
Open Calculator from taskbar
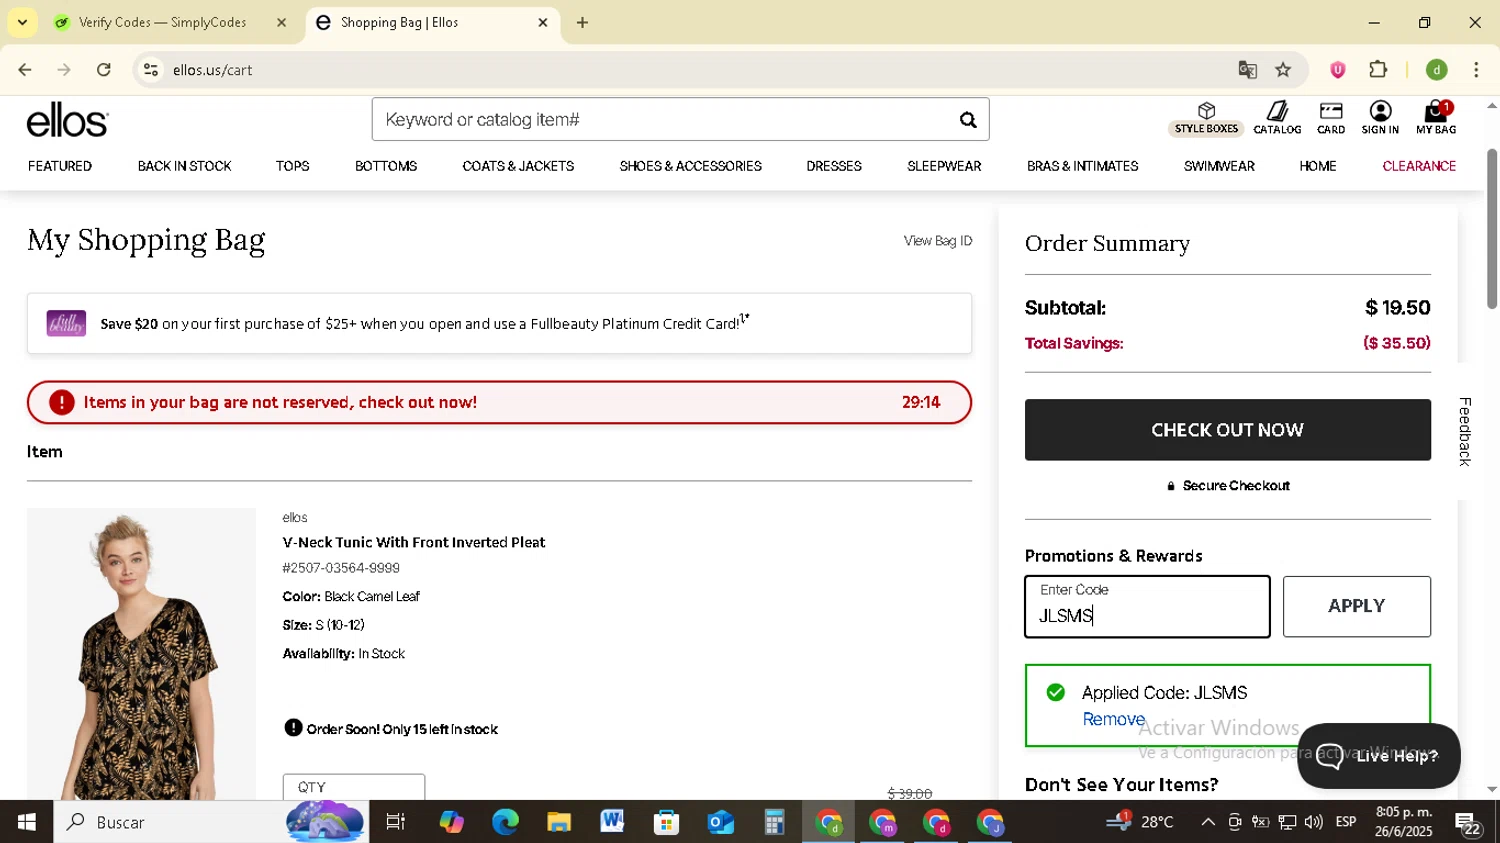click(x=774, y=822)
